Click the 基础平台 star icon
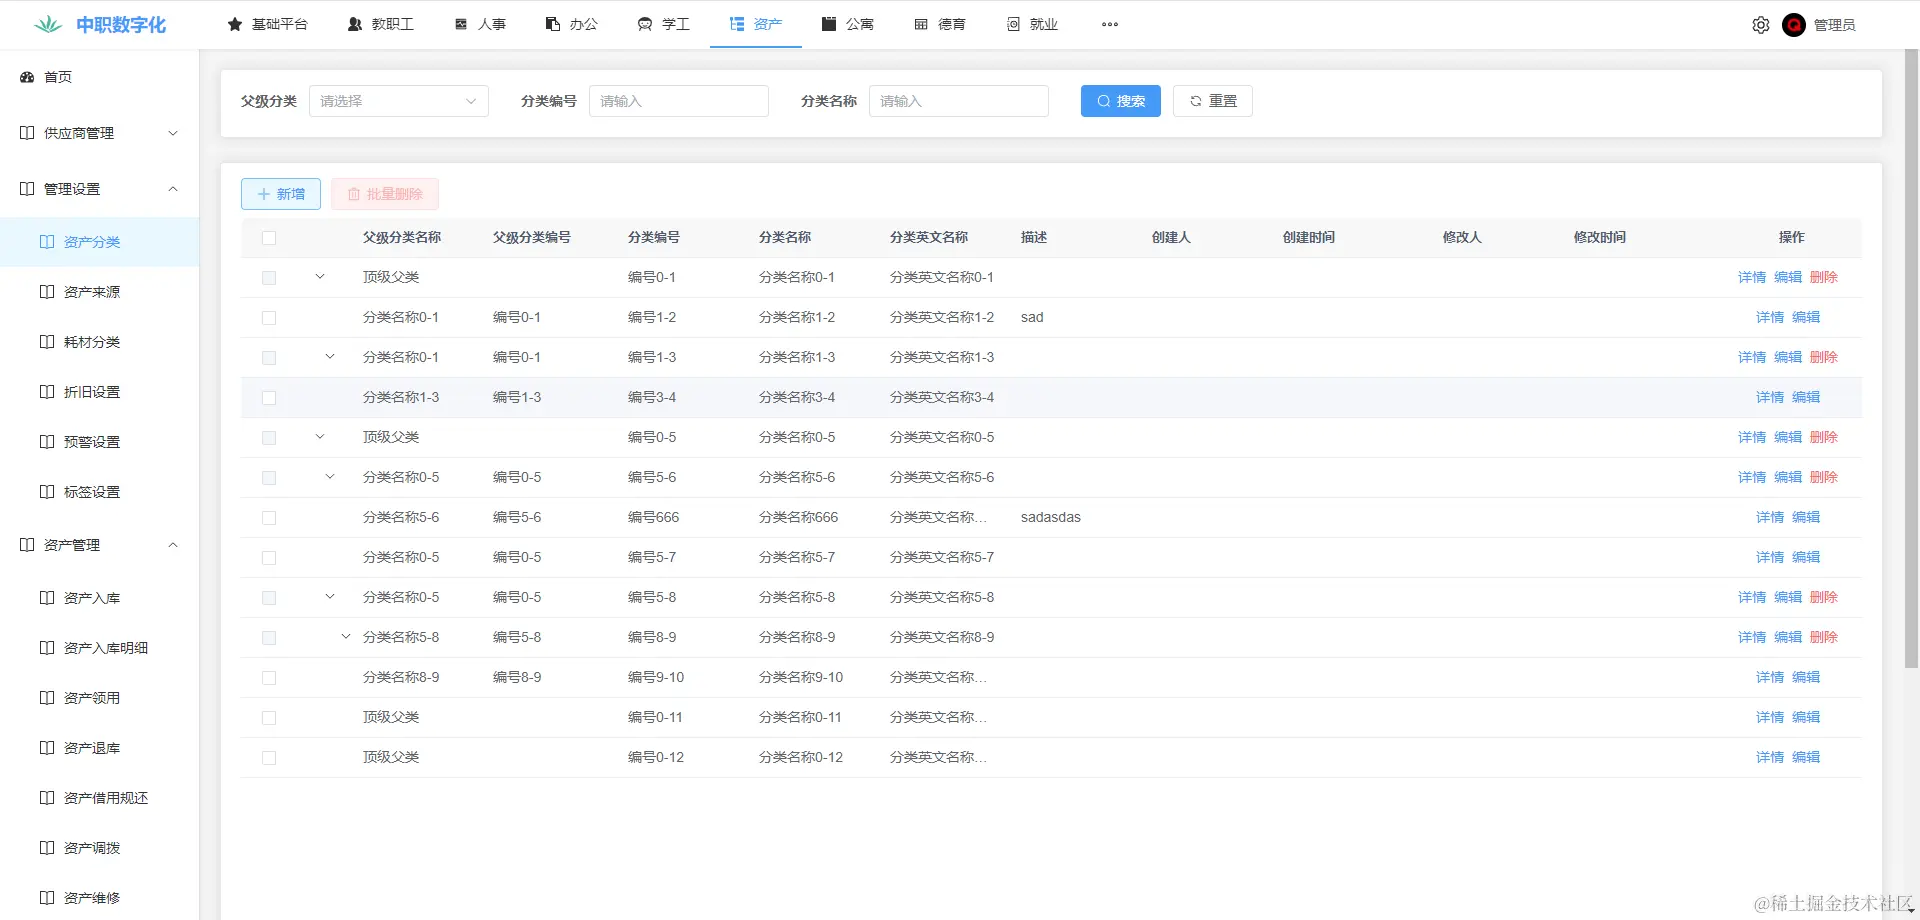This screenshot has height=920, width=1920. (235, 24)
